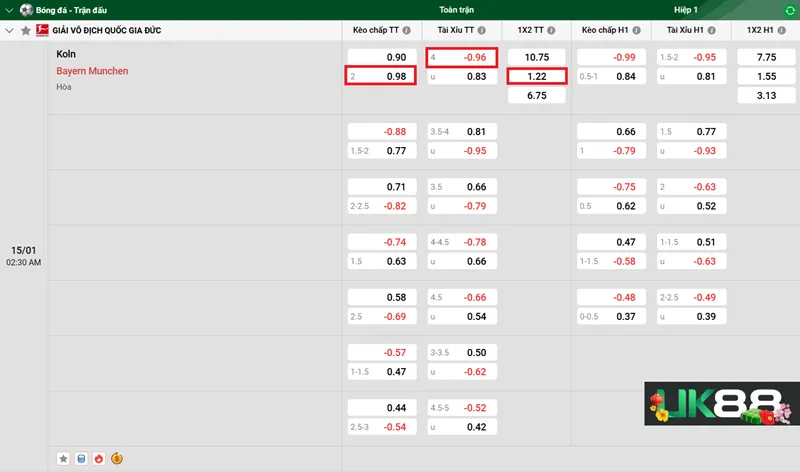Toggle the favorite star for Giải Vô Địch Quốc Gia Đức
This screenshot has height=472, width=800.
click(26, 31)
